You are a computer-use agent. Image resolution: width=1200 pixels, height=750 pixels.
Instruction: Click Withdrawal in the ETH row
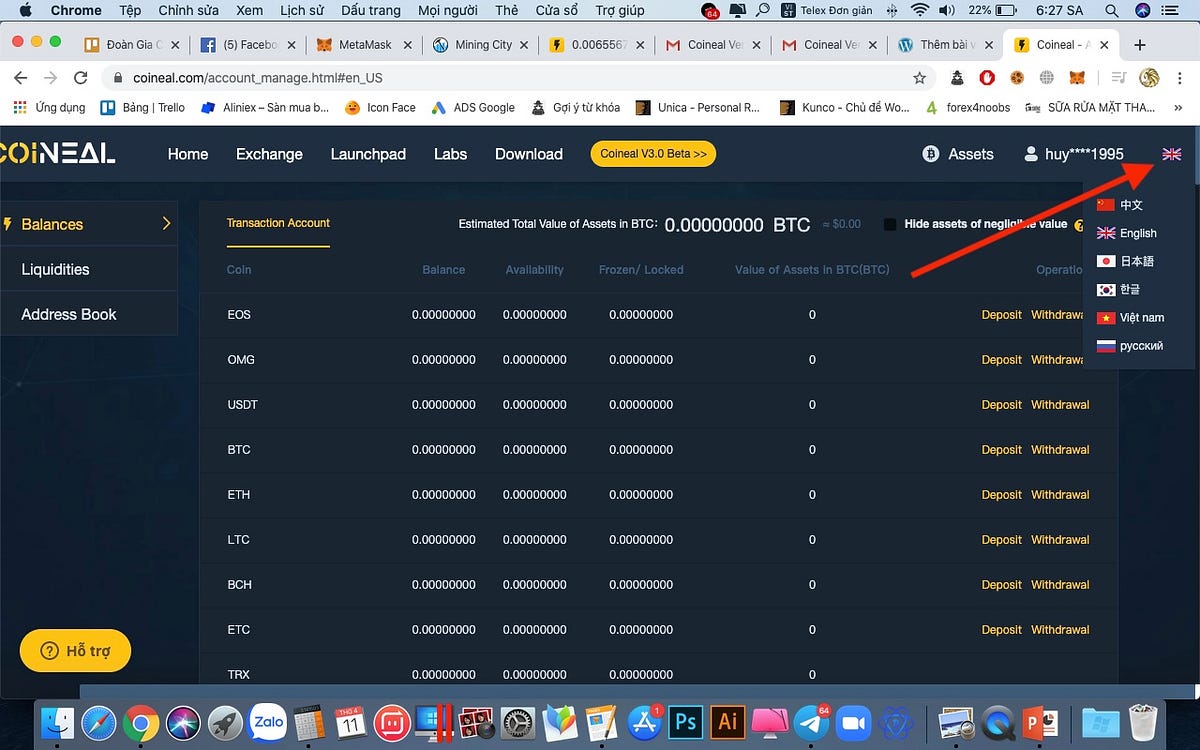(1060, 495)
